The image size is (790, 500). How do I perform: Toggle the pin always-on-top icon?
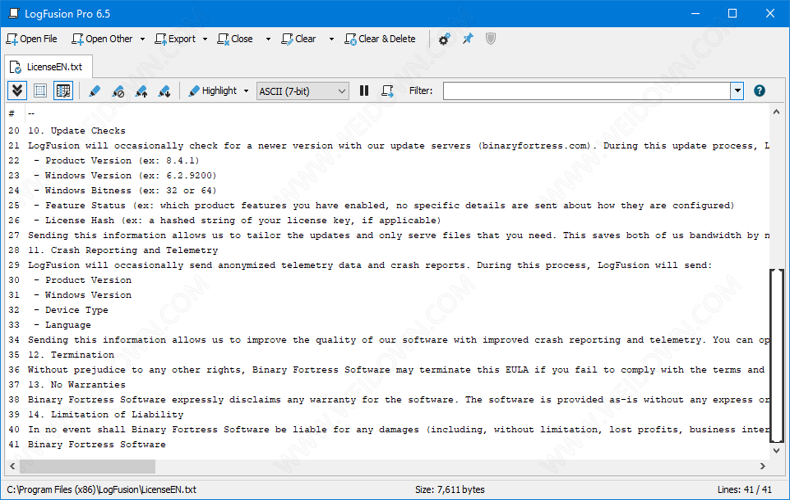click(468, 39)
